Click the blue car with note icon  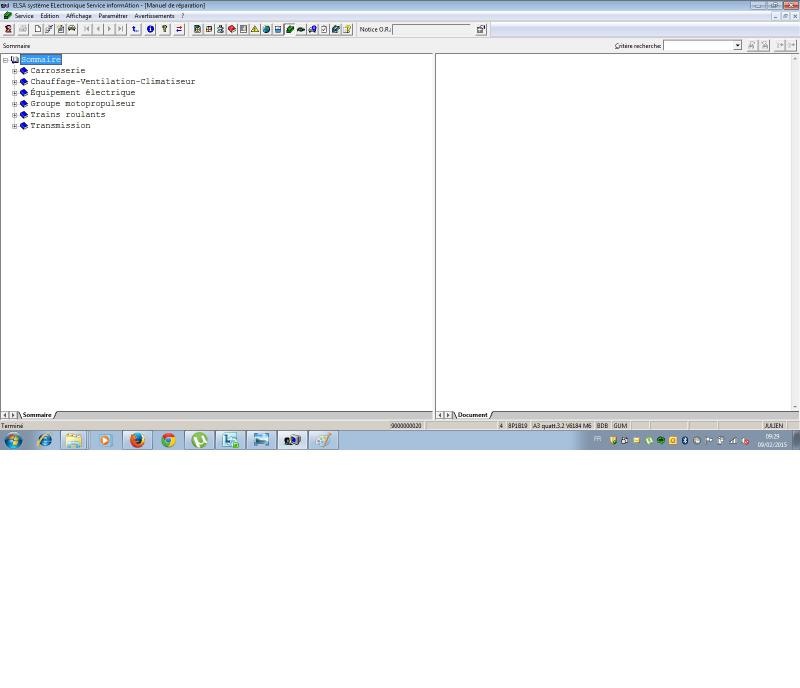[312, 29]
